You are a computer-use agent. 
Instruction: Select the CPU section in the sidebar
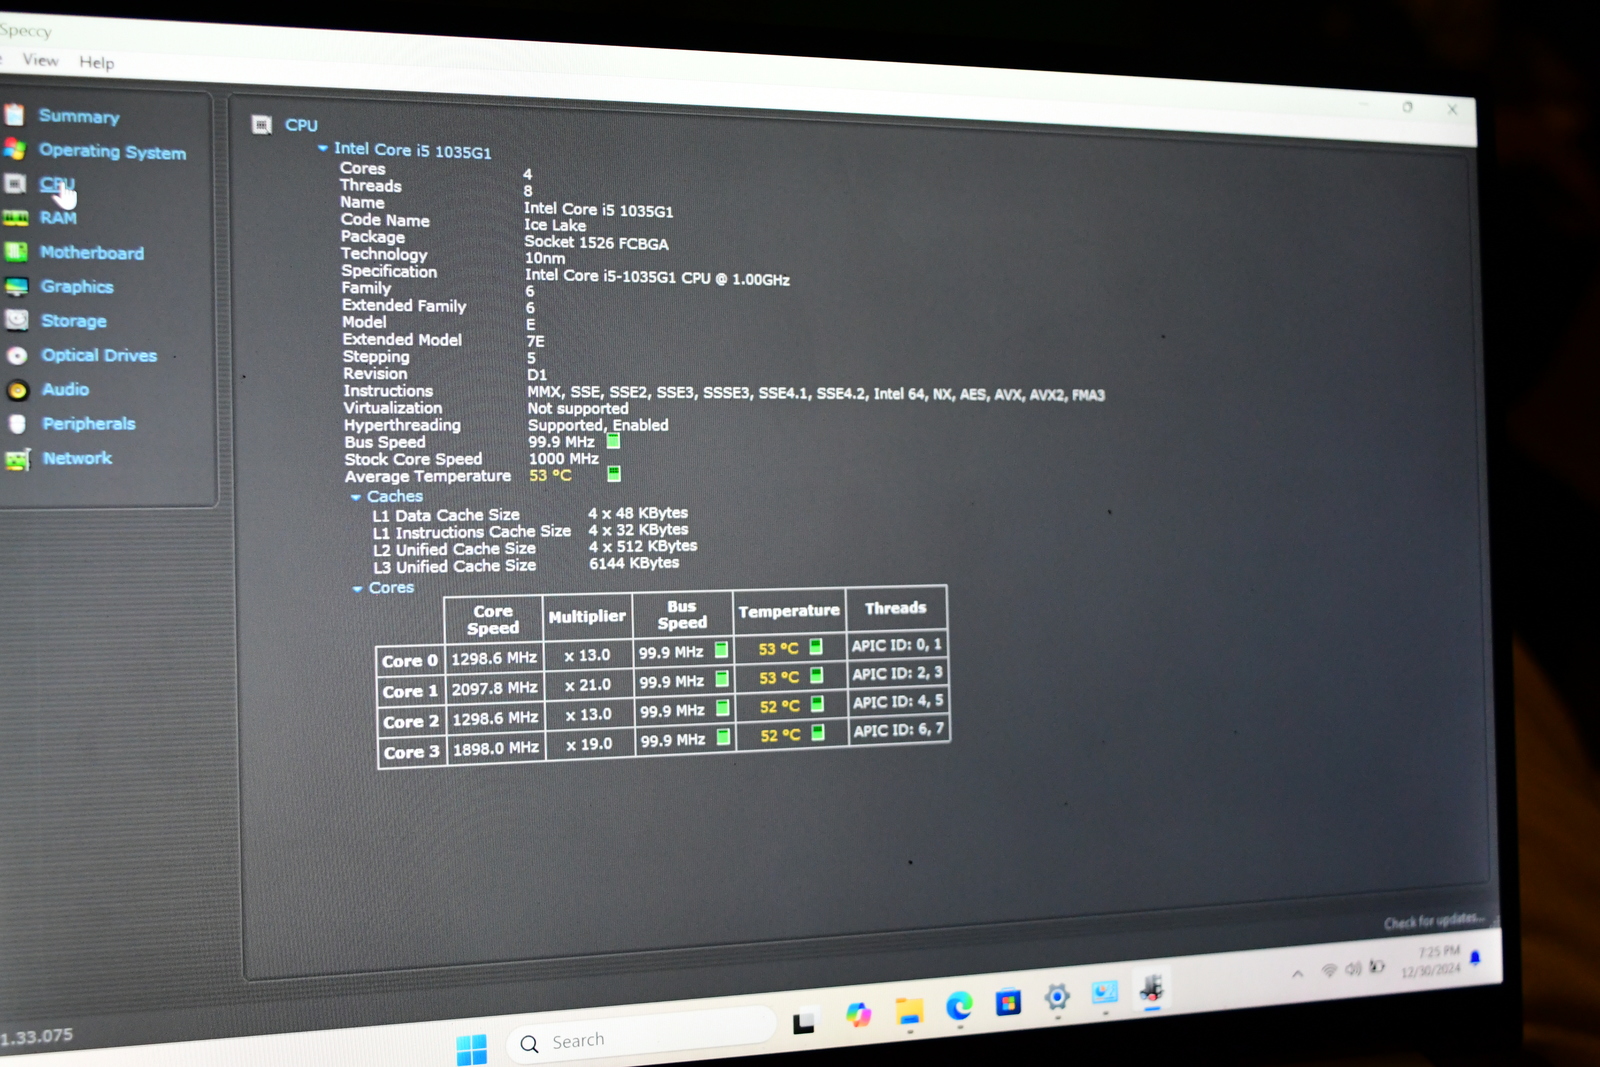[x=57, y=184]
